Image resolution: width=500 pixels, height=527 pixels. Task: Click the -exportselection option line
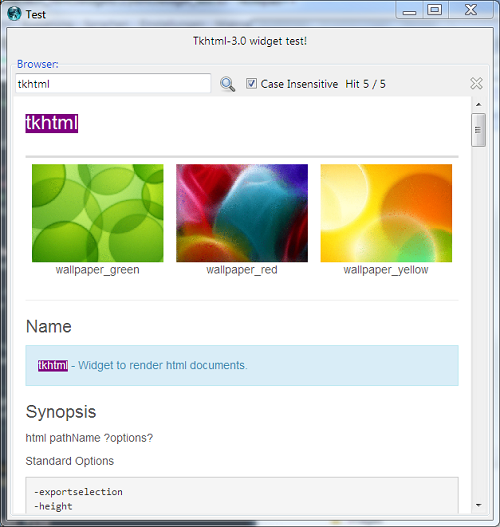tap(78, 492)
